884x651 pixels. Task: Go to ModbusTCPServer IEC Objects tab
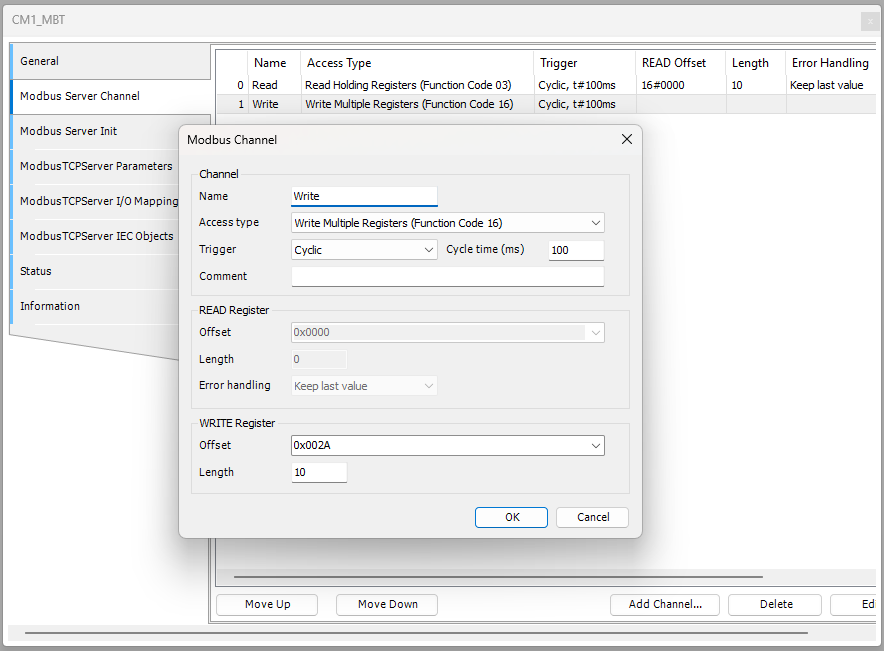(96, 236)
